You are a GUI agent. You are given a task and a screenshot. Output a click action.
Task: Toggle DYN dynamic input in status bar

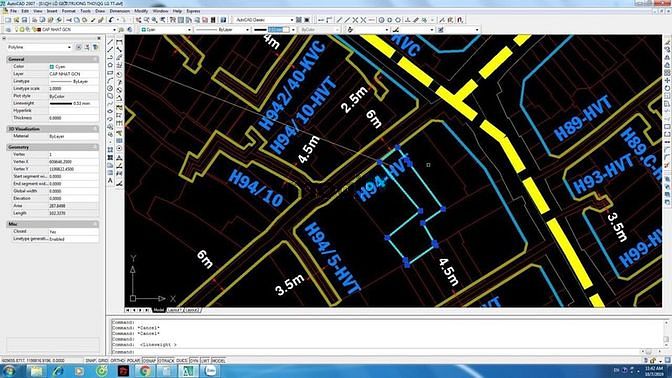[x=194, y=361]
